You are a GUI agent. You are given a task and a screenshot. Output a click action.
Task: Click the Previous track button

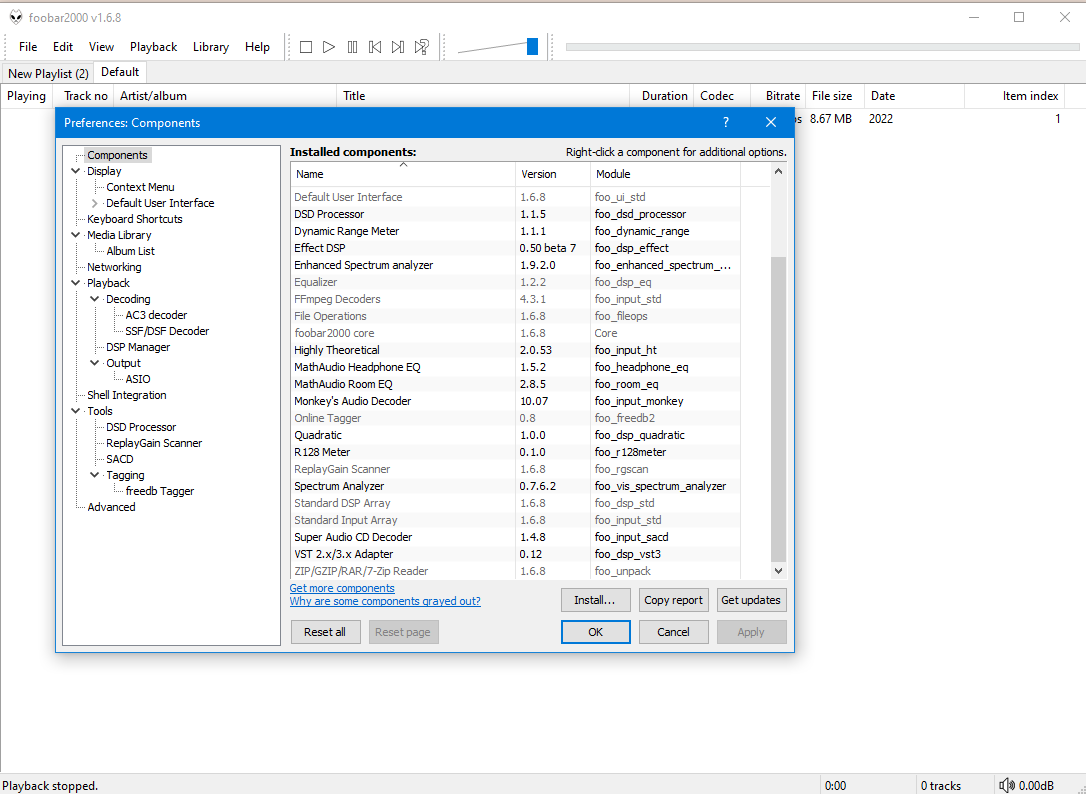coord(375,47)
